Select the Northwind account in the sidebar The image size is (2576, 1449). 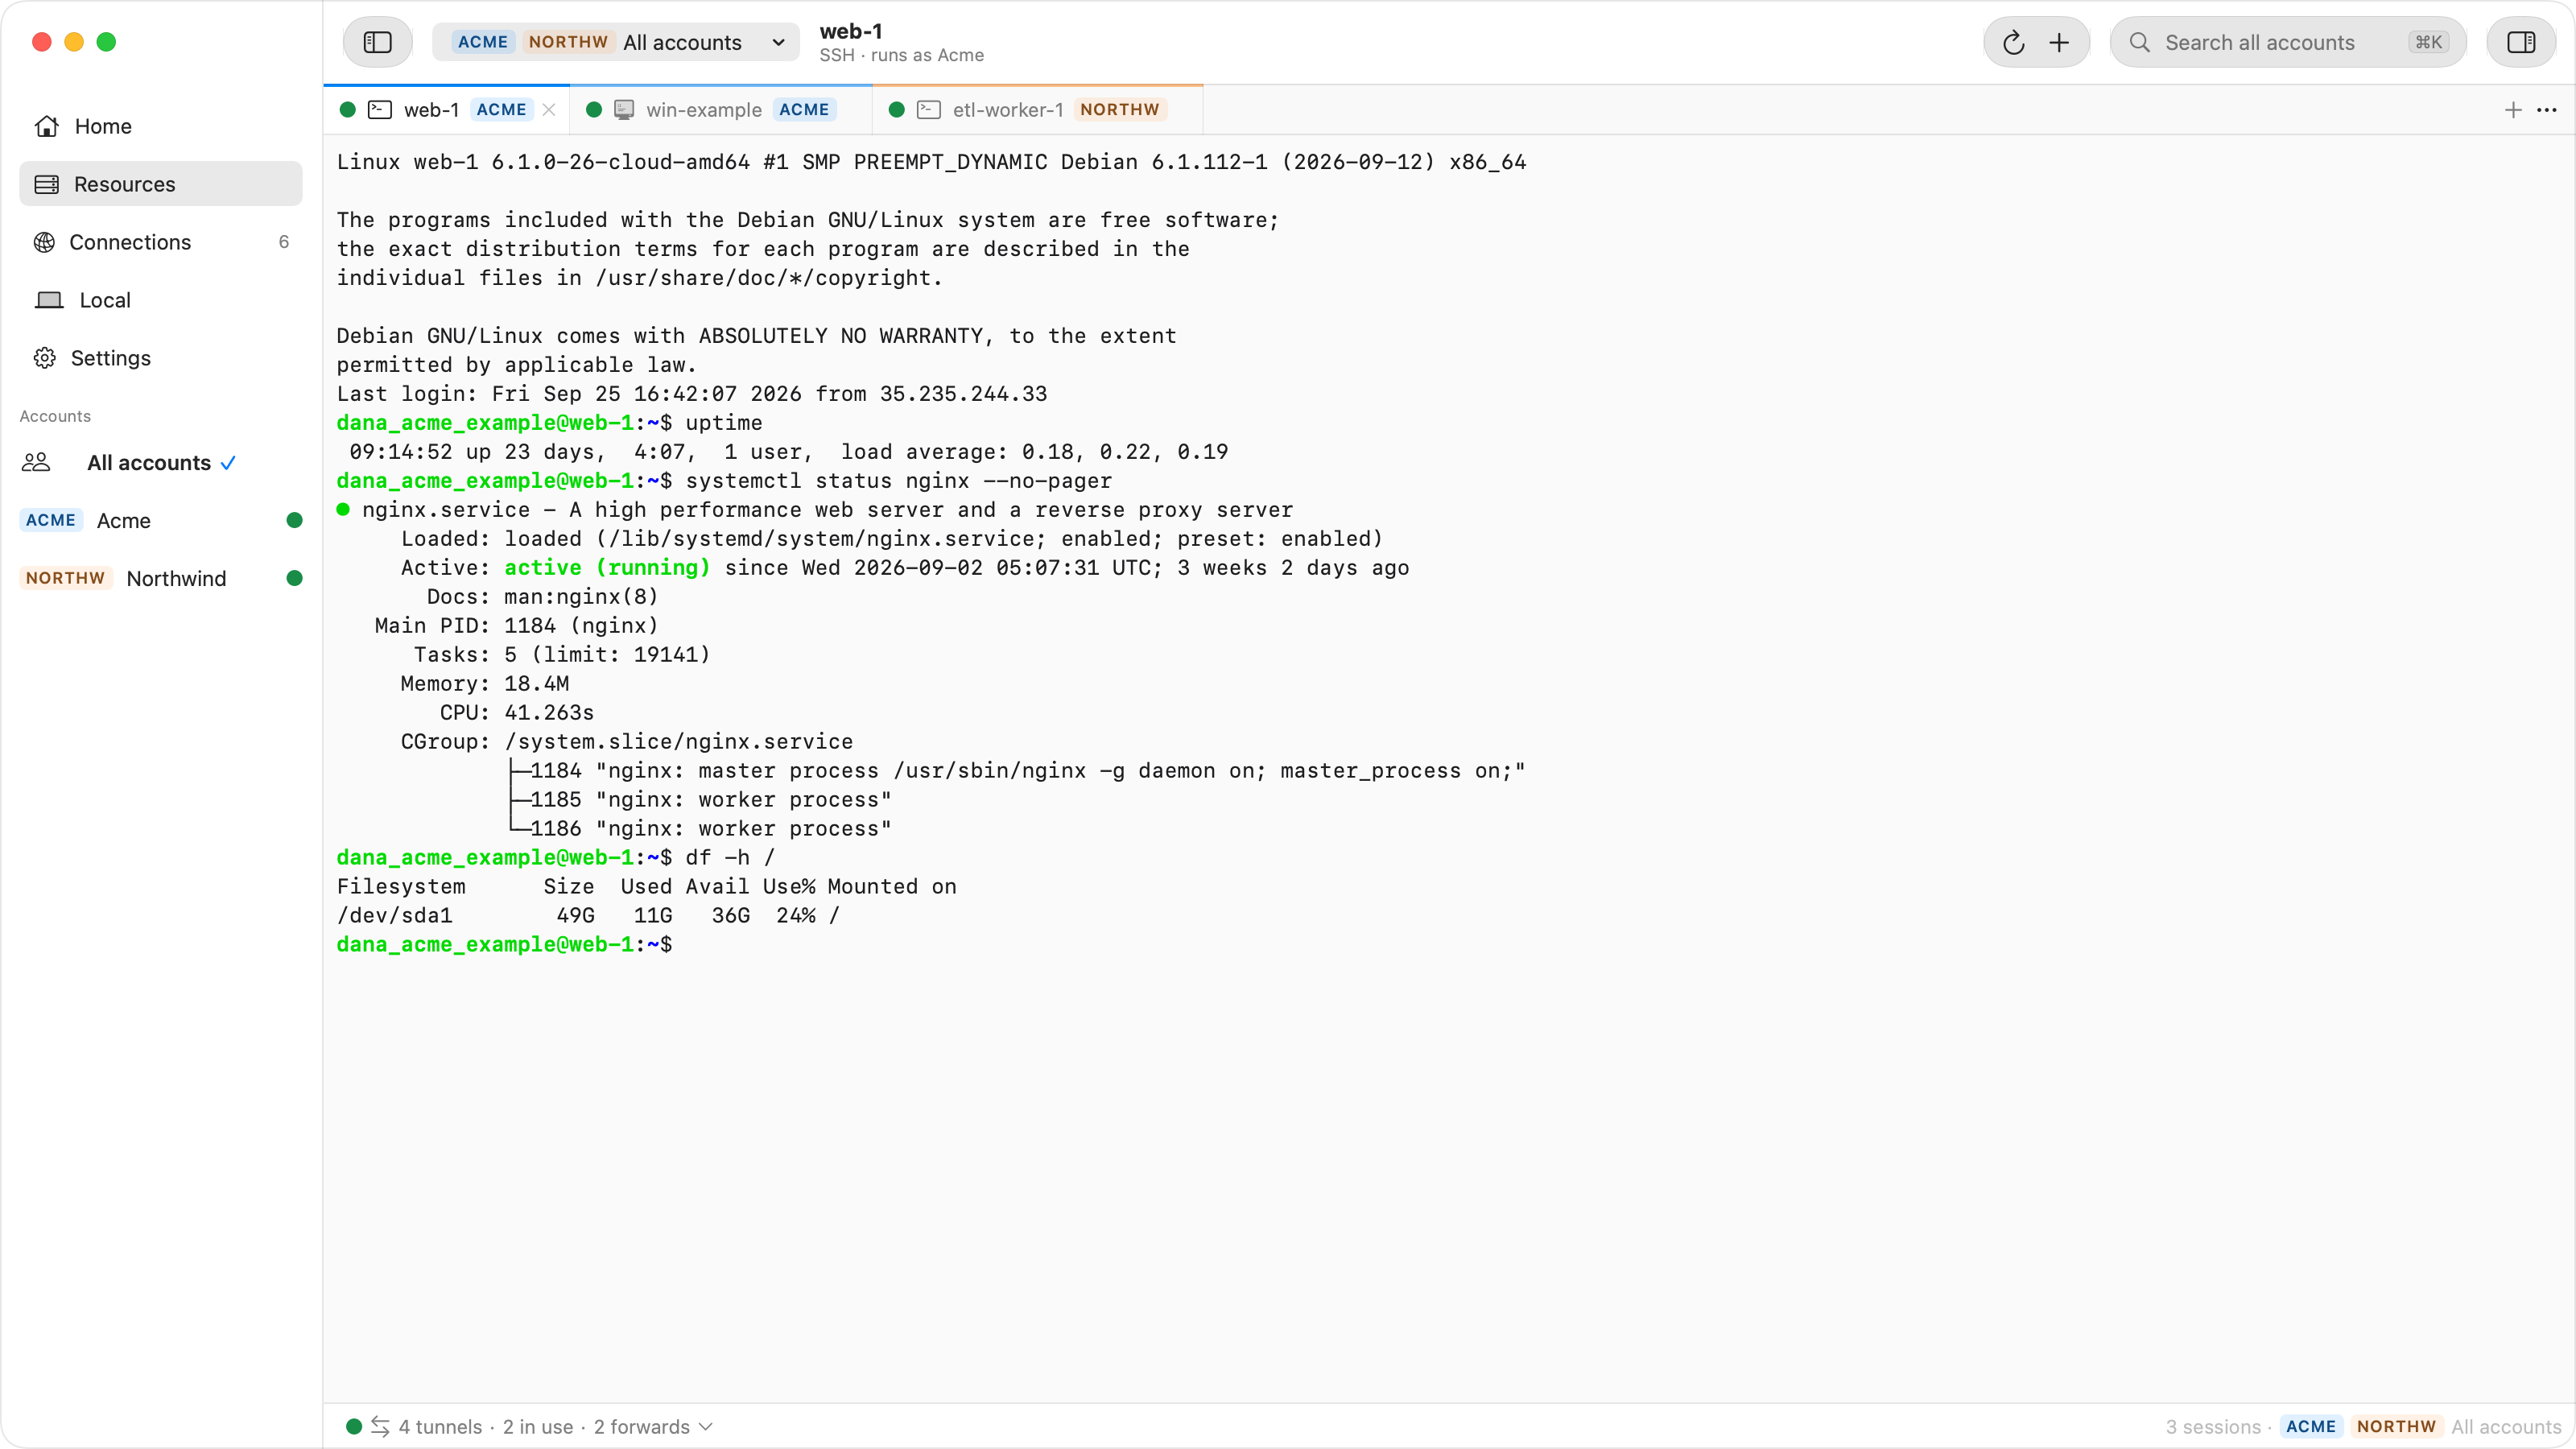[x=161, y=578]
